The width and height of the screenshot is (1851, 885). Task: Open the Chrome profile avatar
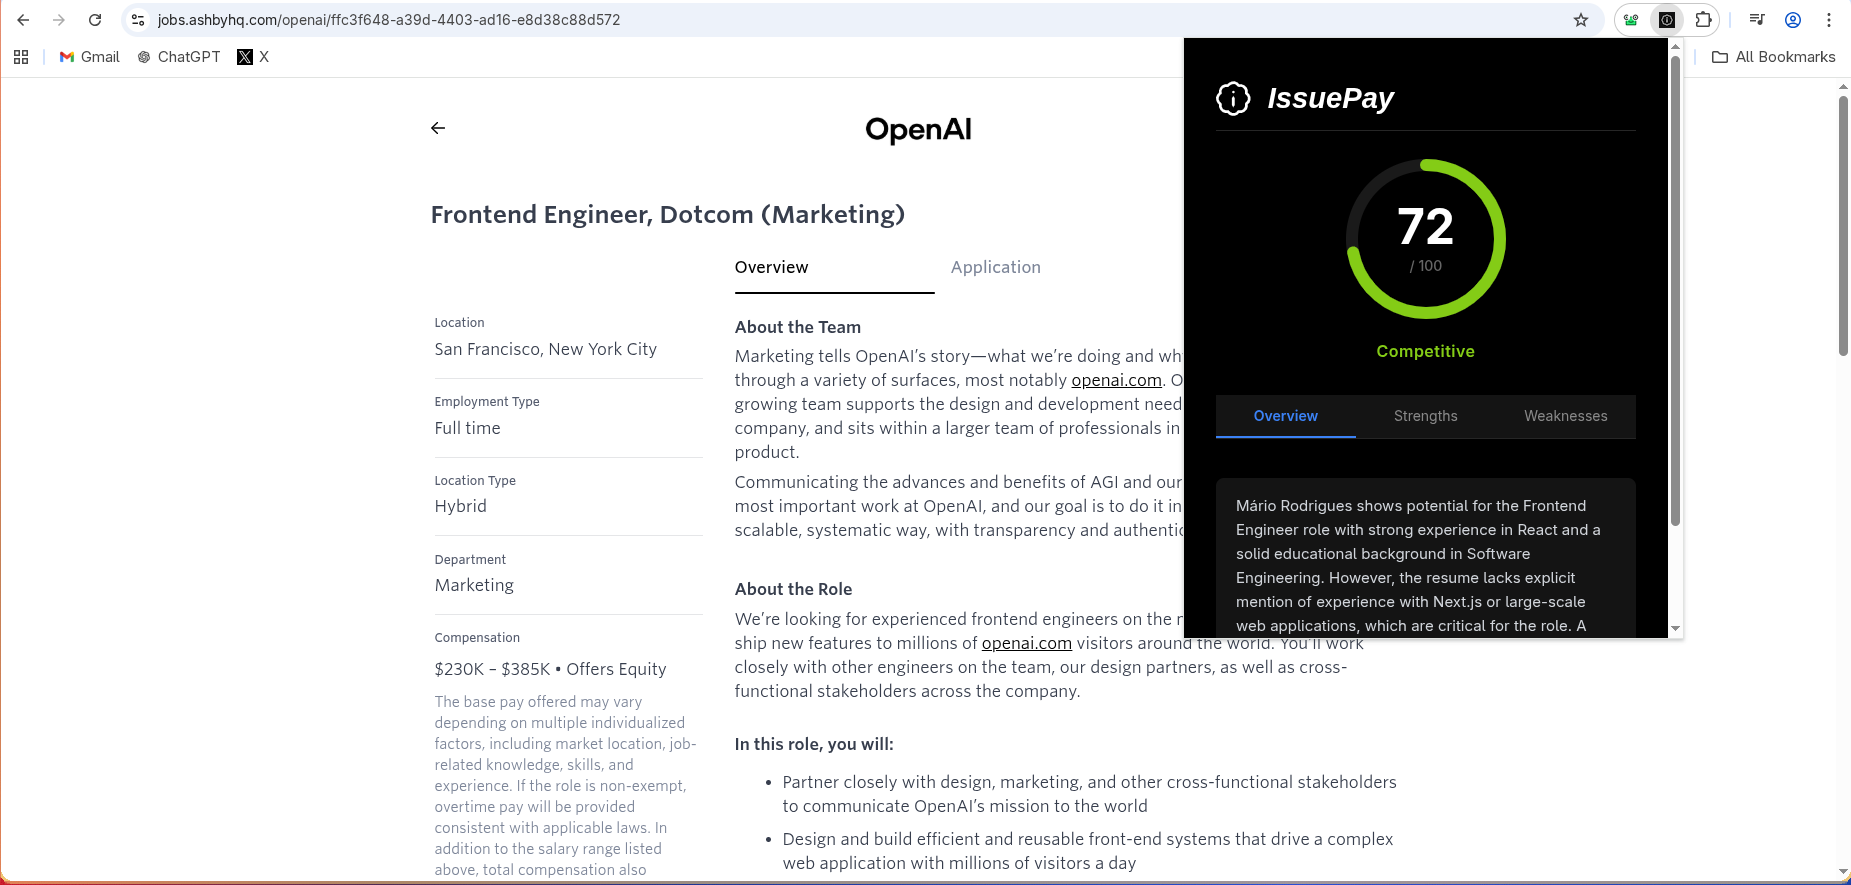pos(1793,20)
